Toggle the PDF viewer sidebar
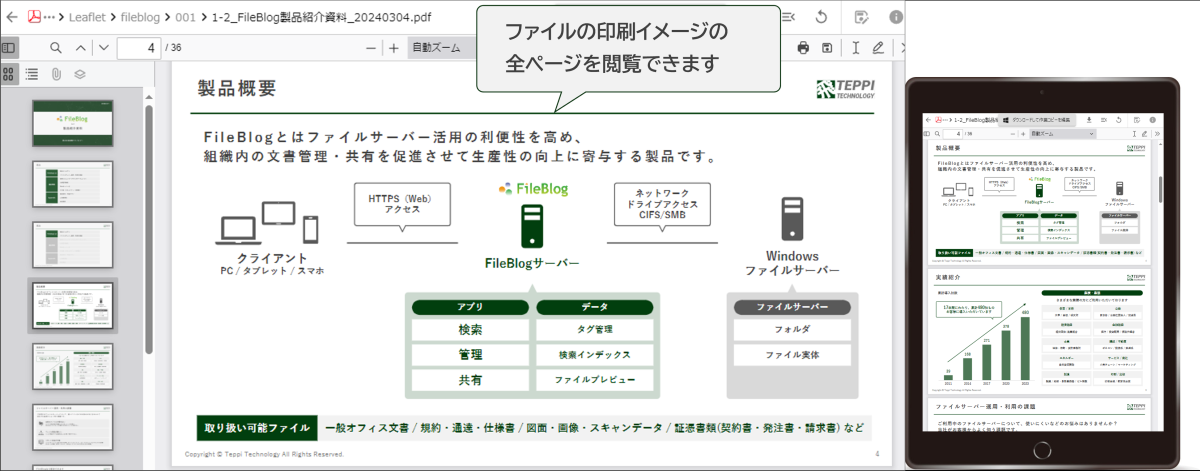 (x=9, y=47)
